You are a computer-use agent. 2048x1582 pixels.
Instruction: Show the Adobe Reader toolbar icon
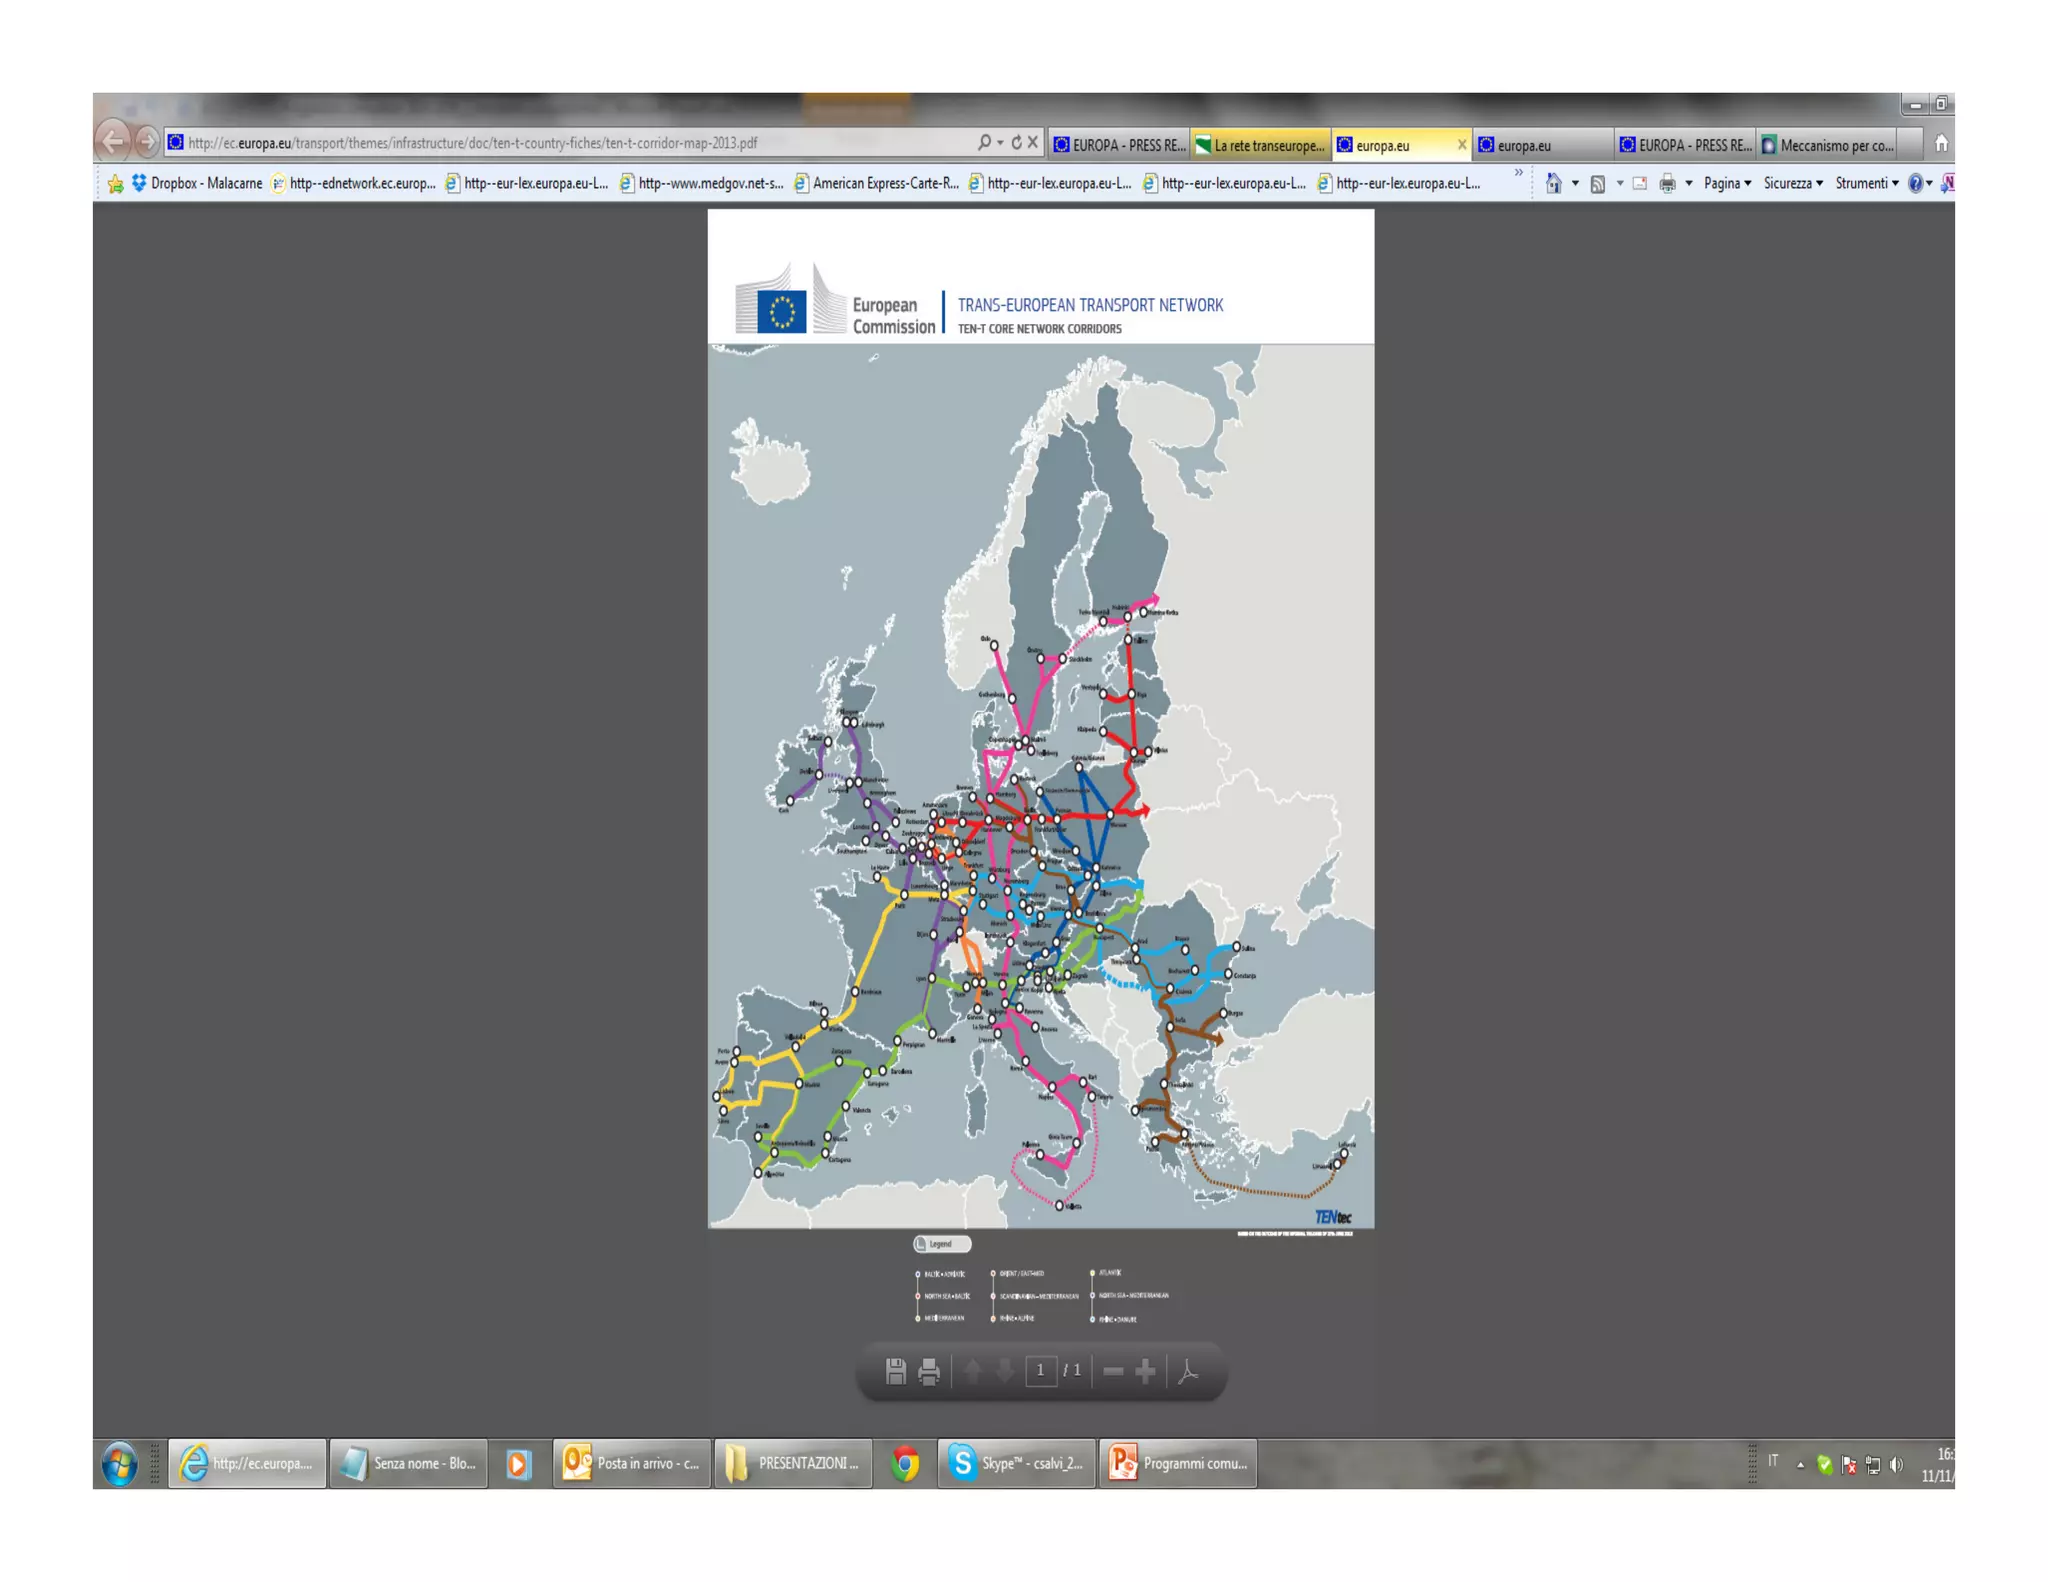pos(1189,1371)
